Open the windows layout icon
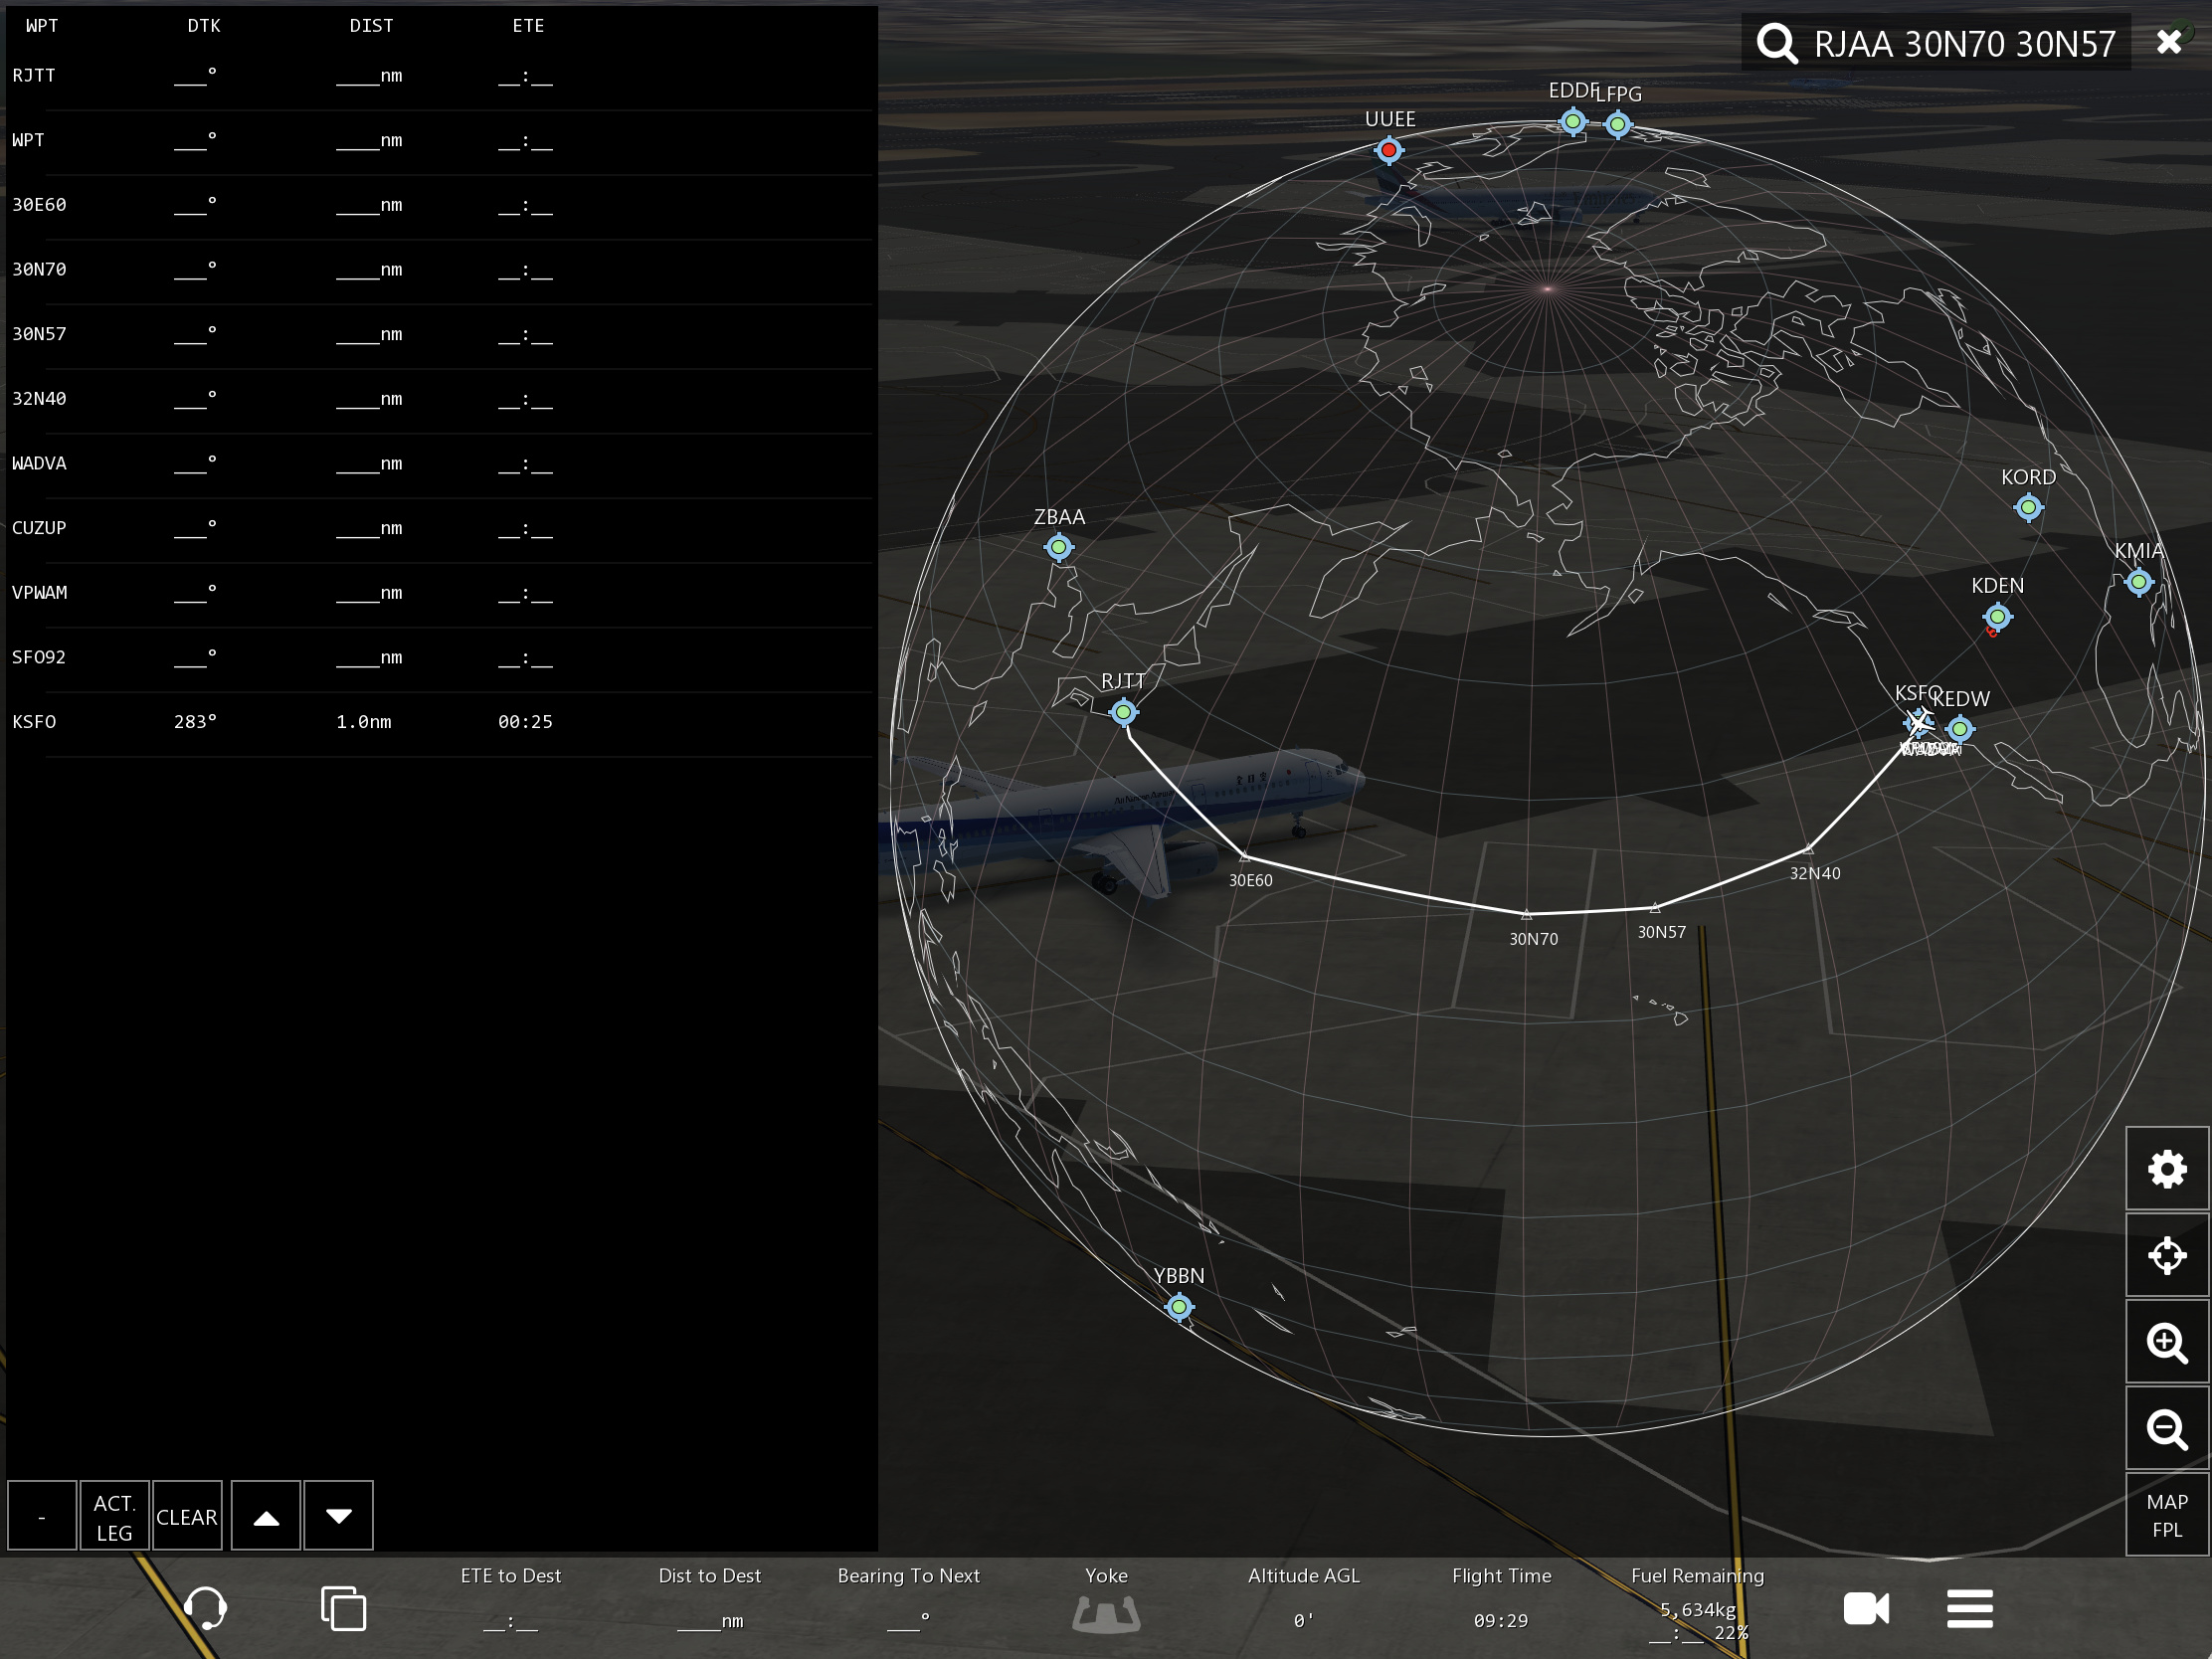This screenshot has width=2212, height=1659. tap(343, 1608)
